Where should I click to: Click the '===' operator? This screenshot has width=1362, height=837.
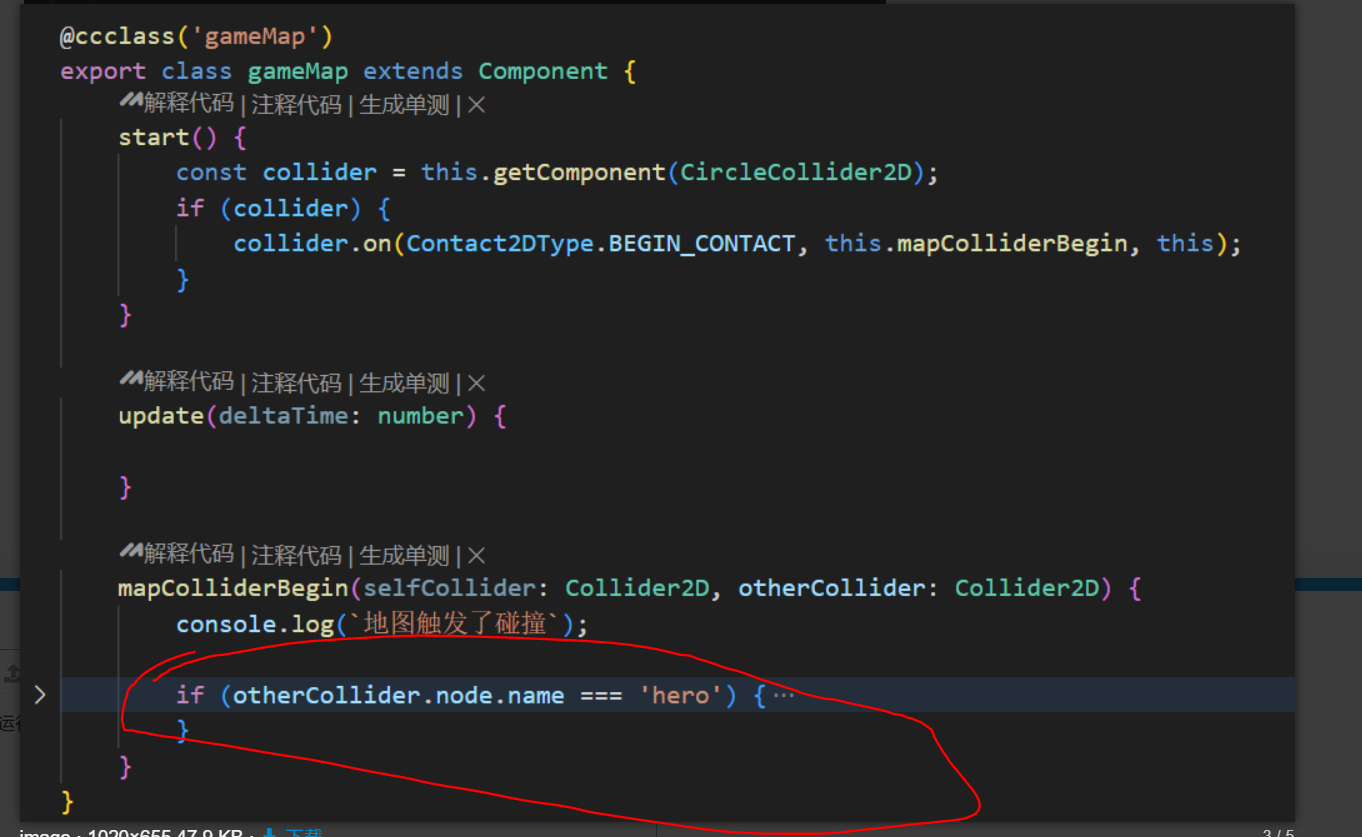601,695
